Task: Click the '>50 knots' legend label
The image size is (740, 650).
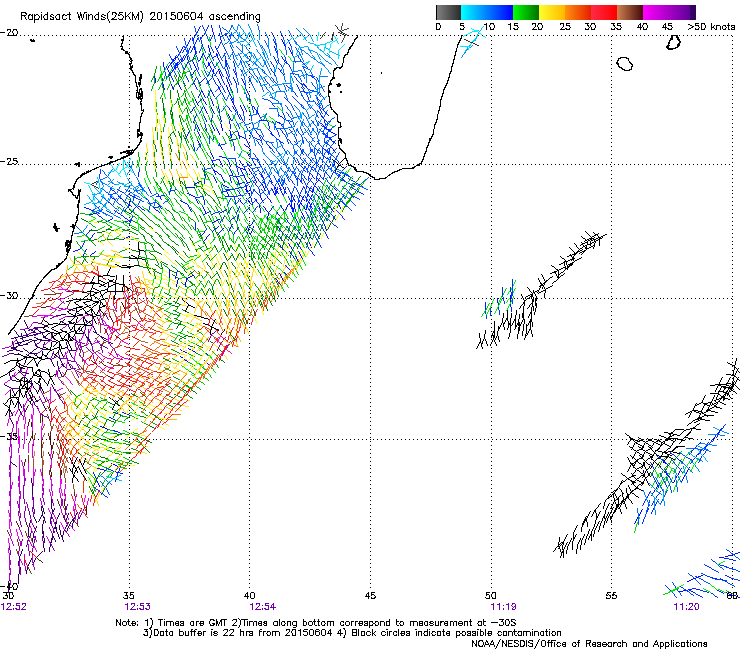Action: click(711, 27)
